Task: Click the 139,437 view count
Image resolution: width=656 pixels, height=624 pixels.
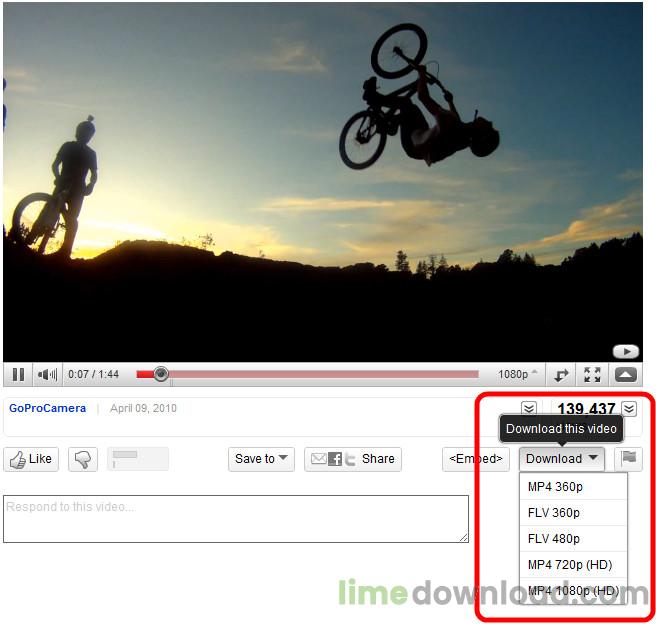Action: [586, 408]
